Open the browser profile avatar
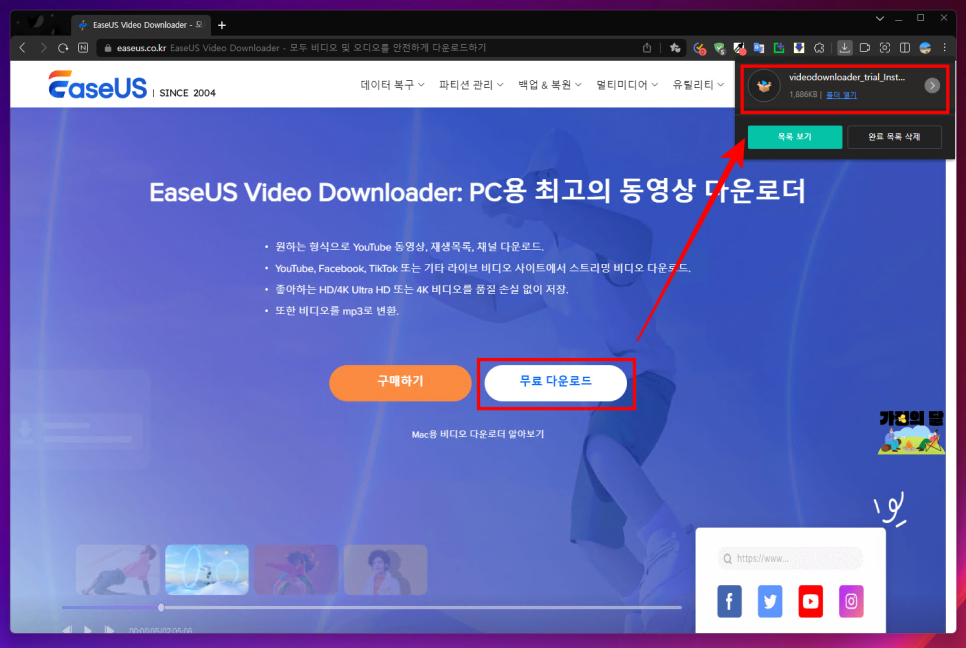966x648 pixels. (925, 47)
